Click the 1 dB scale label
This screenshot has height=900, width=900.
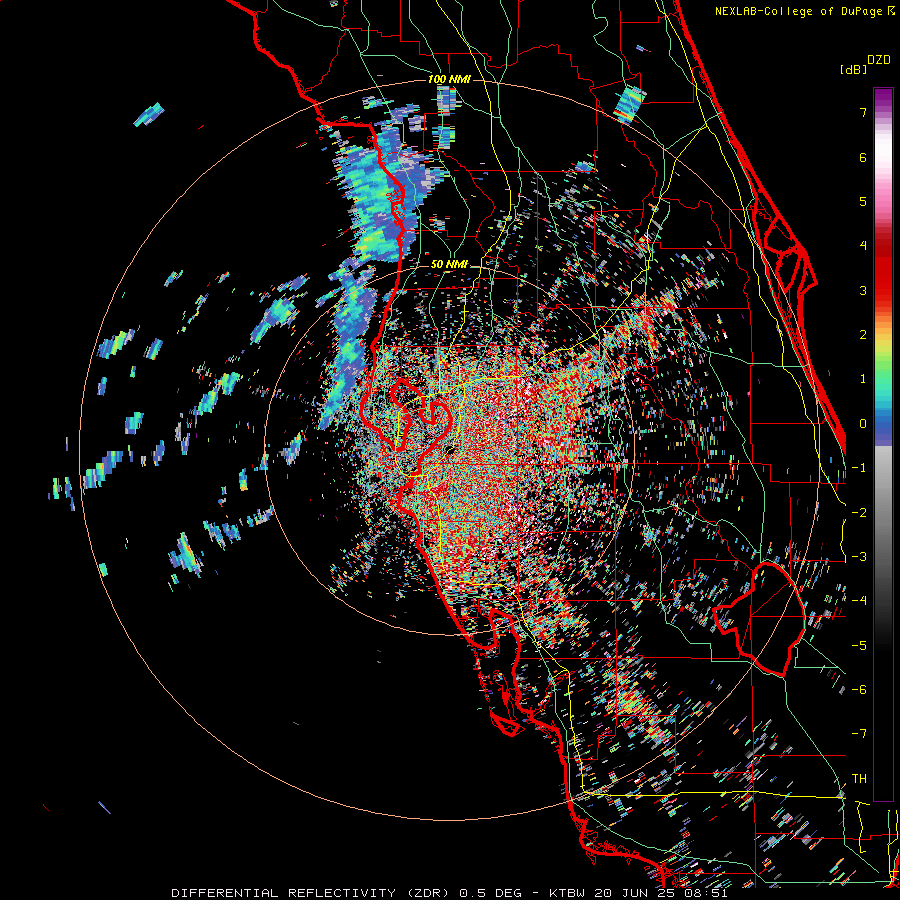(863, 379)
